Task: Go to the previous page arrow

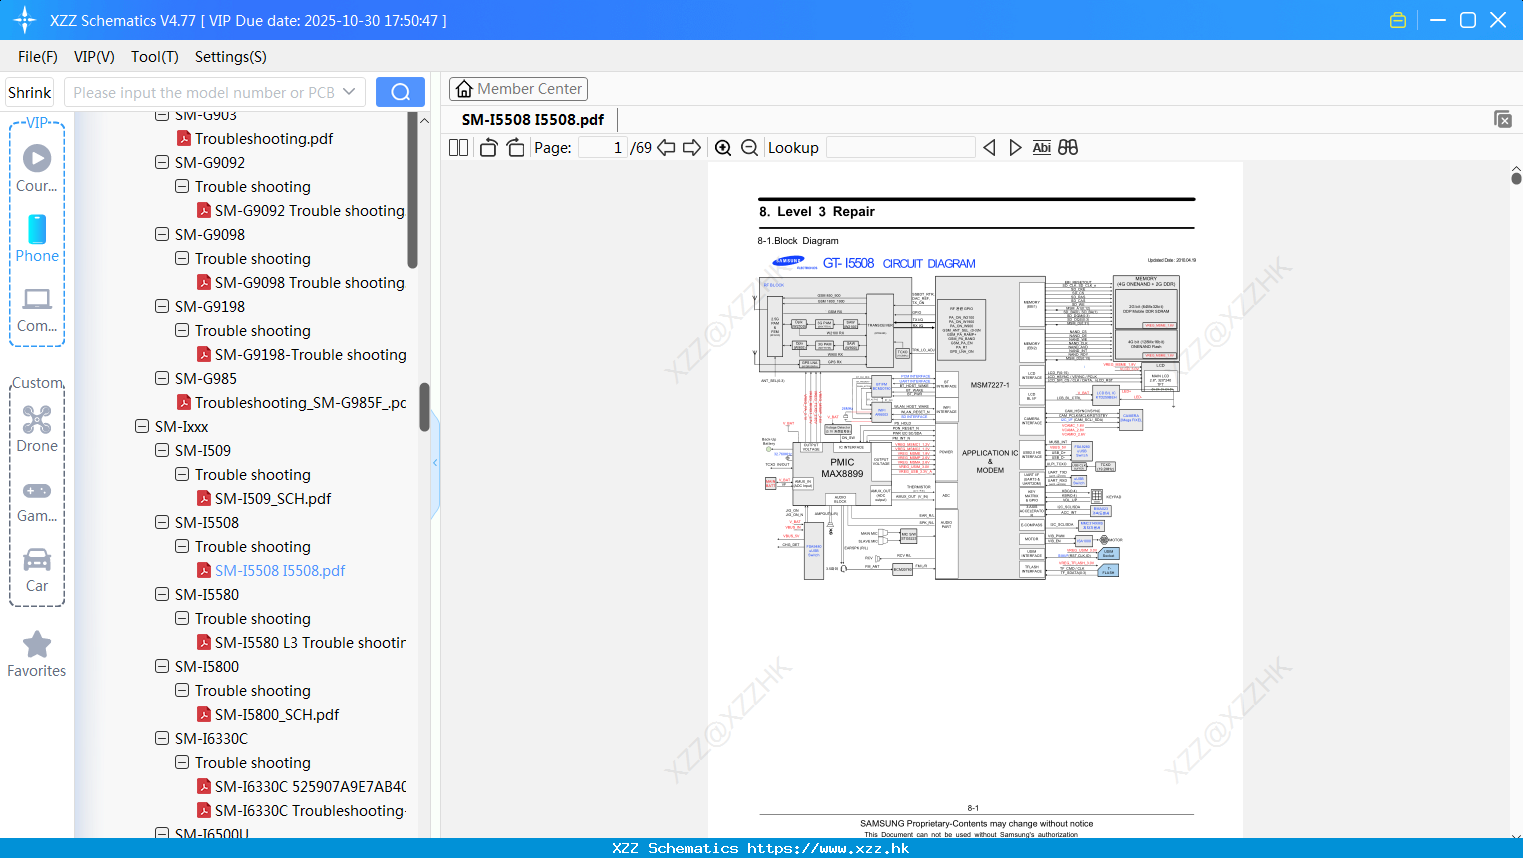Action: [666, 148]
